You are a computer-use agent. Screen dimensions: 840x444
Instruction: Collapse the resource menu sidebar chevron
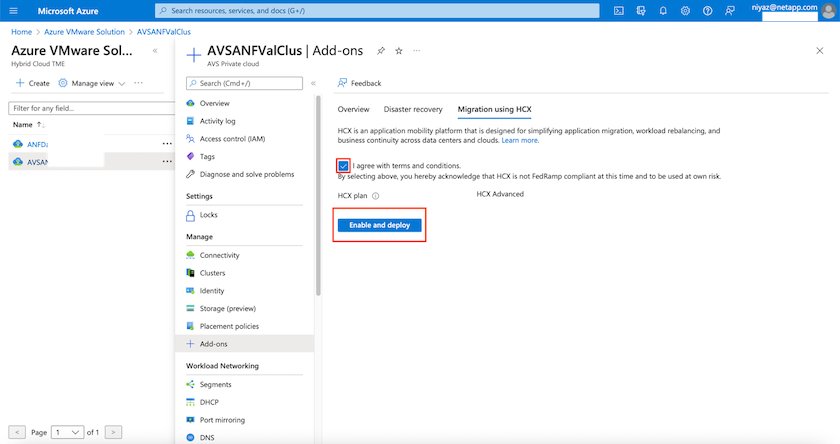(313, 83)
